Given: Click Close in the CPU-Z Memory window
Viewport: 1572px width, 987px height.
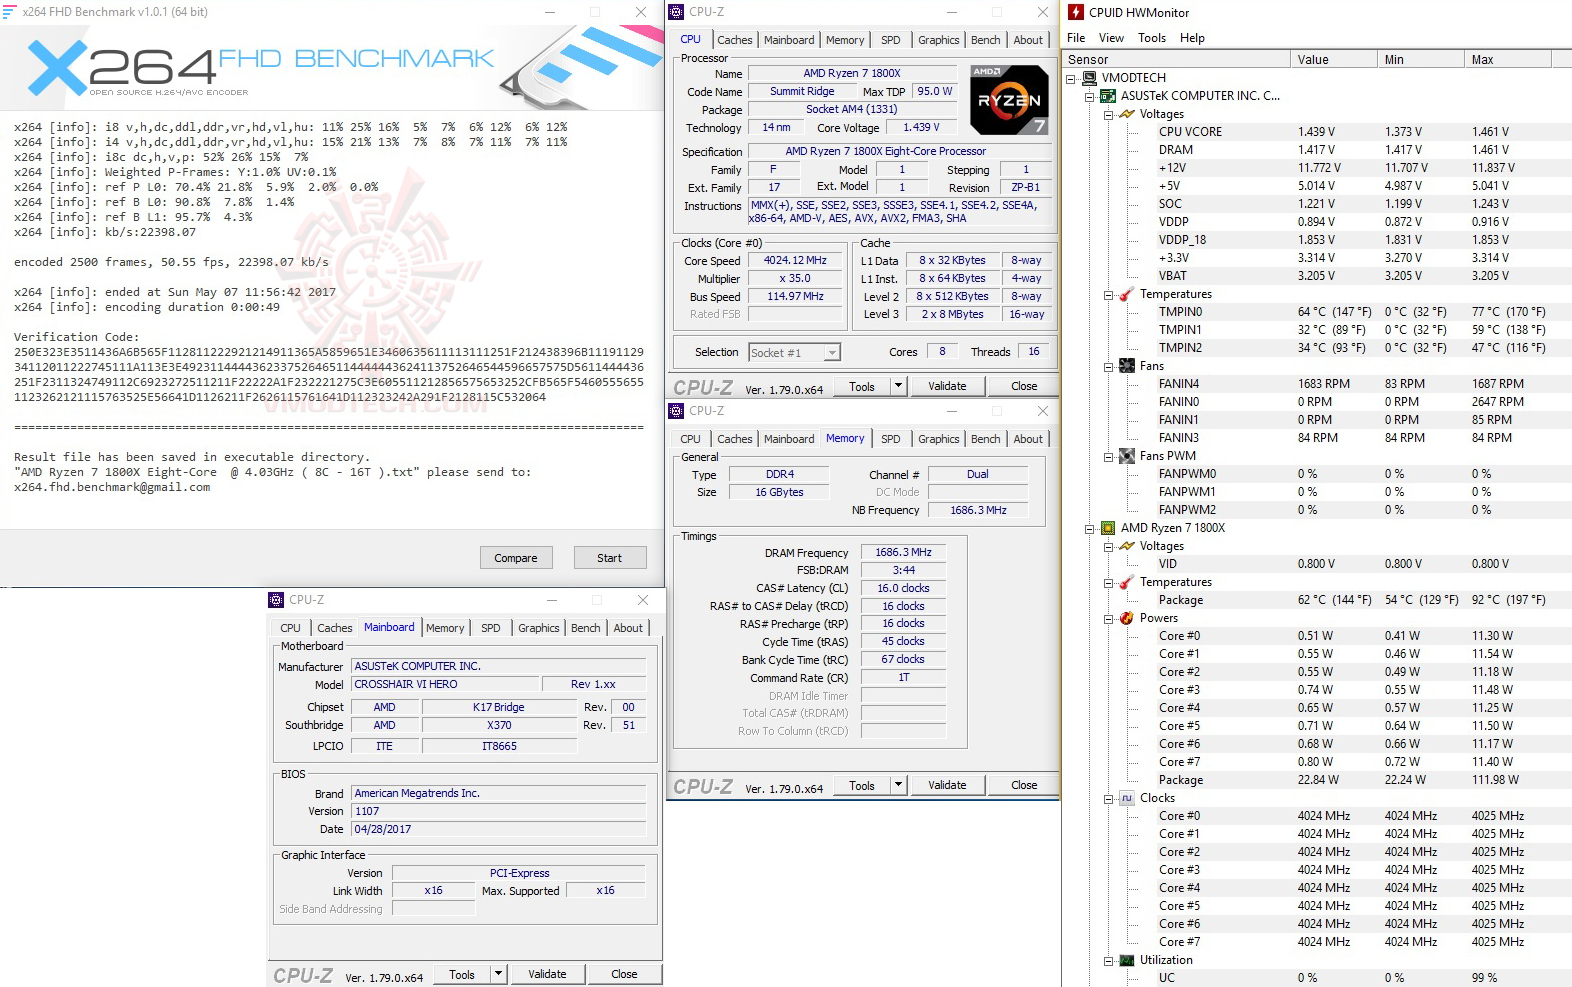Looking at the screenshot, I should click(1024, 785).
